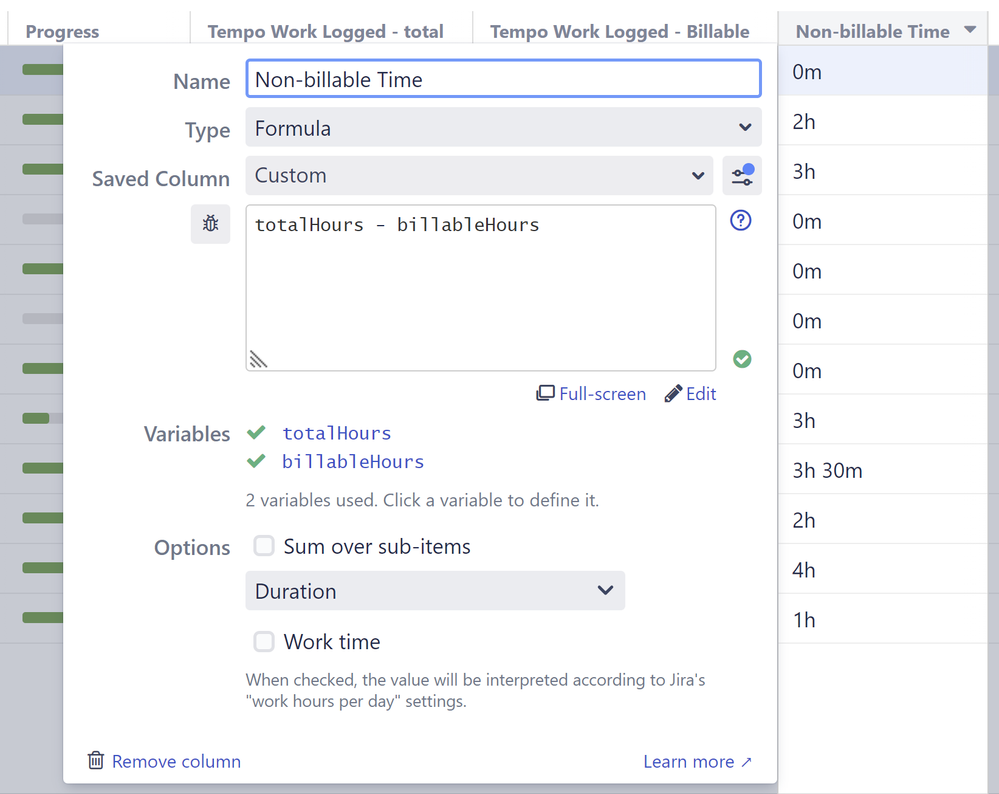This screenshot has width=999, height=794.
Task: Click the bug icon beside the formula editor
Action: [210, 224]
